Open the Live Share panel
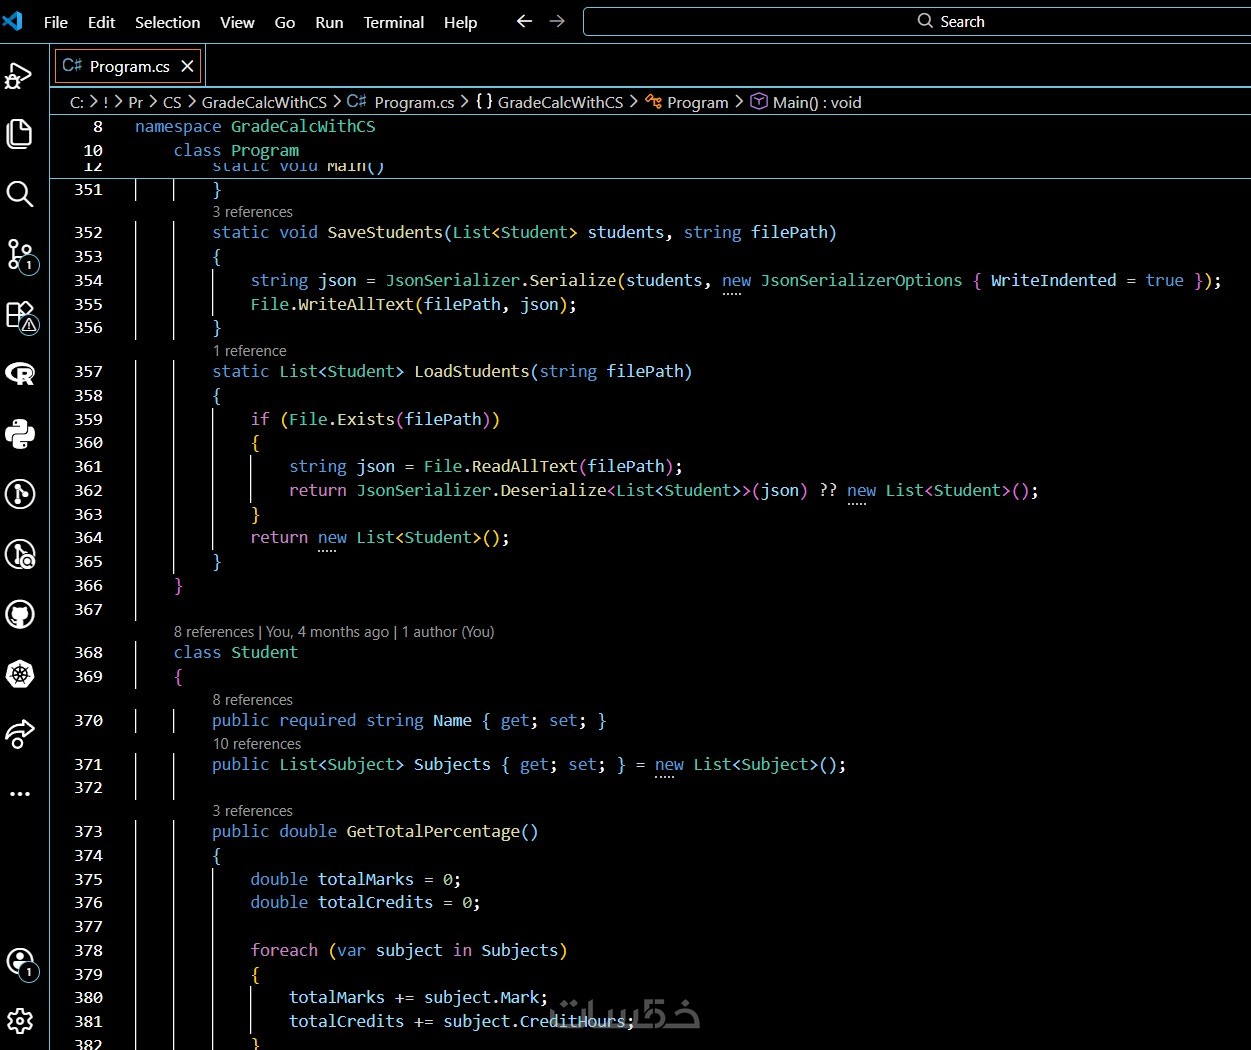Screen dimensions: 1251x1050 (x=20, y=734)
